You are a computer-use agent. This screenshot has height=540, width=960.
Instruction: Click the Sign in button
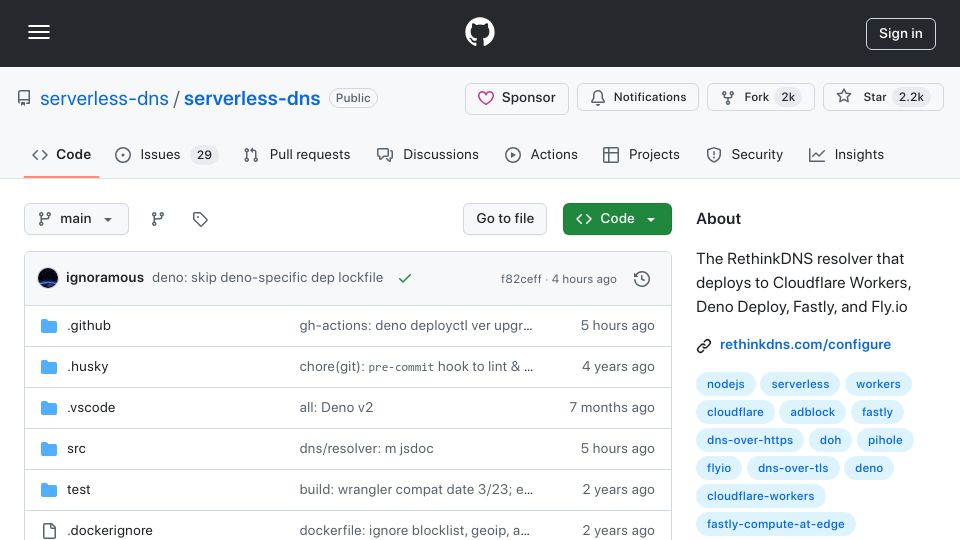click(x=901, y=34)
